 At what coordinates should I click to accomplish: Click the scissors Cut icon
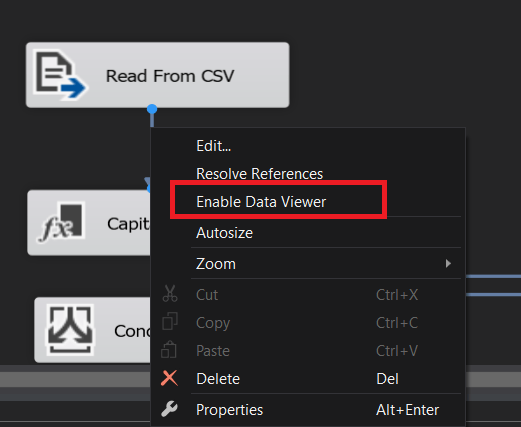(x=170, y=294)
